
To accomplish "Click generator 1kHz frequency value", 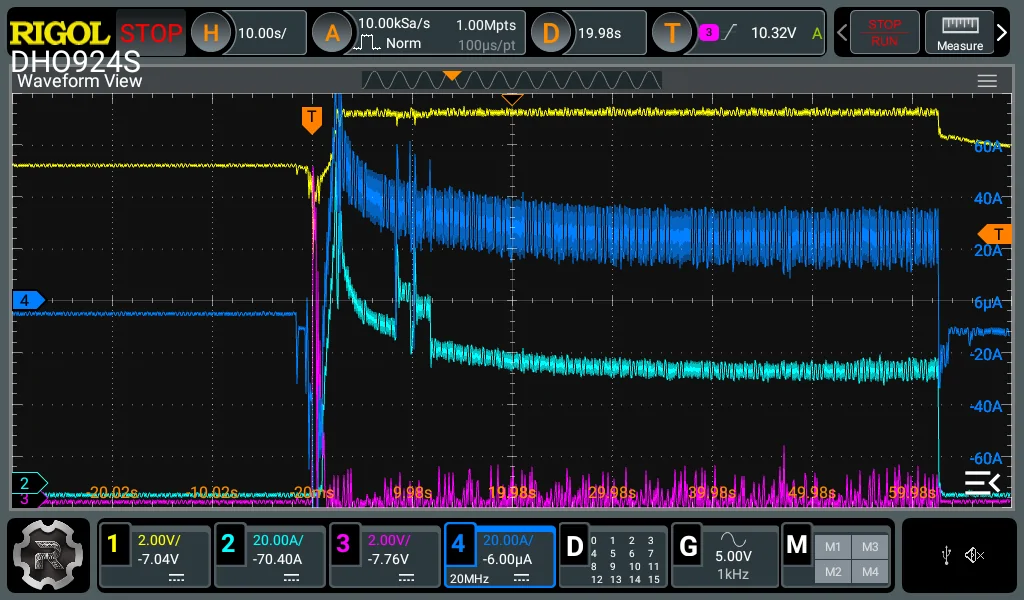I will coord(733,574).
